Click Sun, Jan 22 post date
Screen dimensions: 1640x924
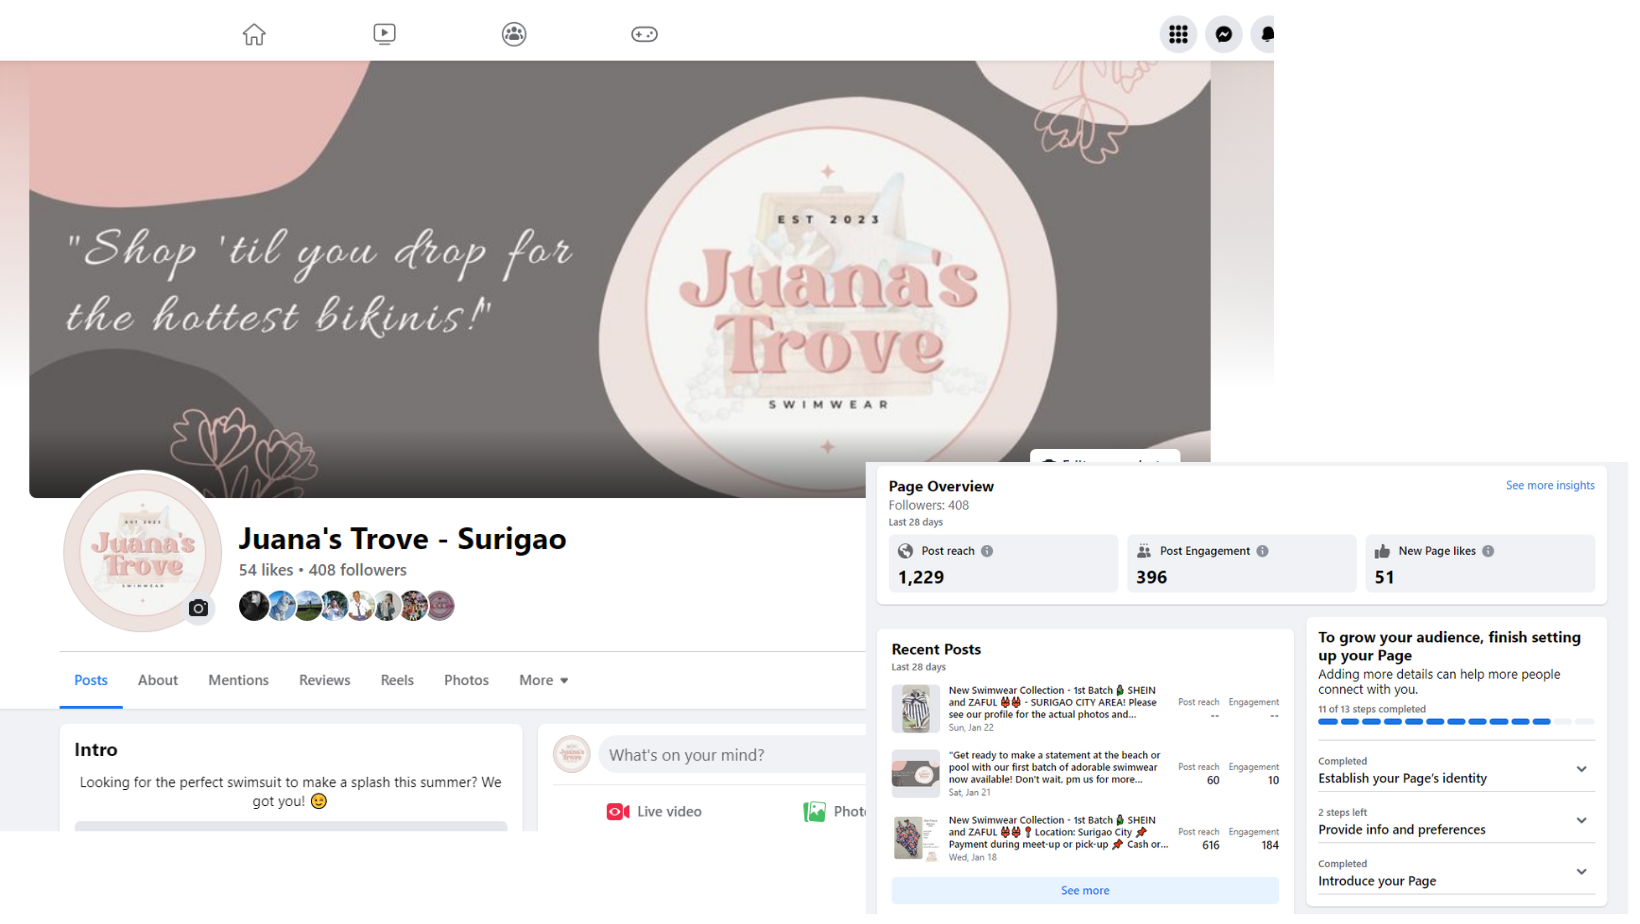click(x=971, y=728)
